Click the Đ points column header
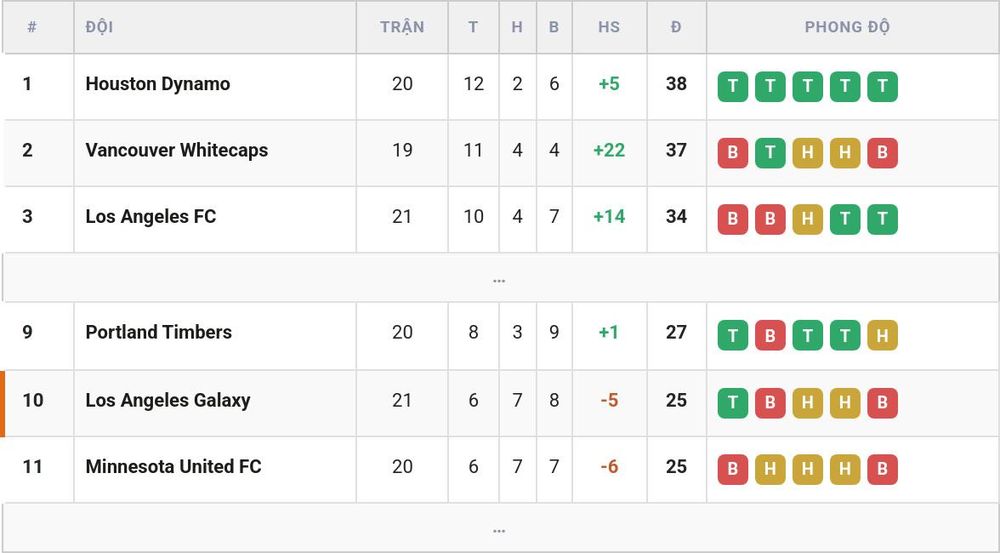This screenshot has width=1000, height=553. click(x=676, y=27)
